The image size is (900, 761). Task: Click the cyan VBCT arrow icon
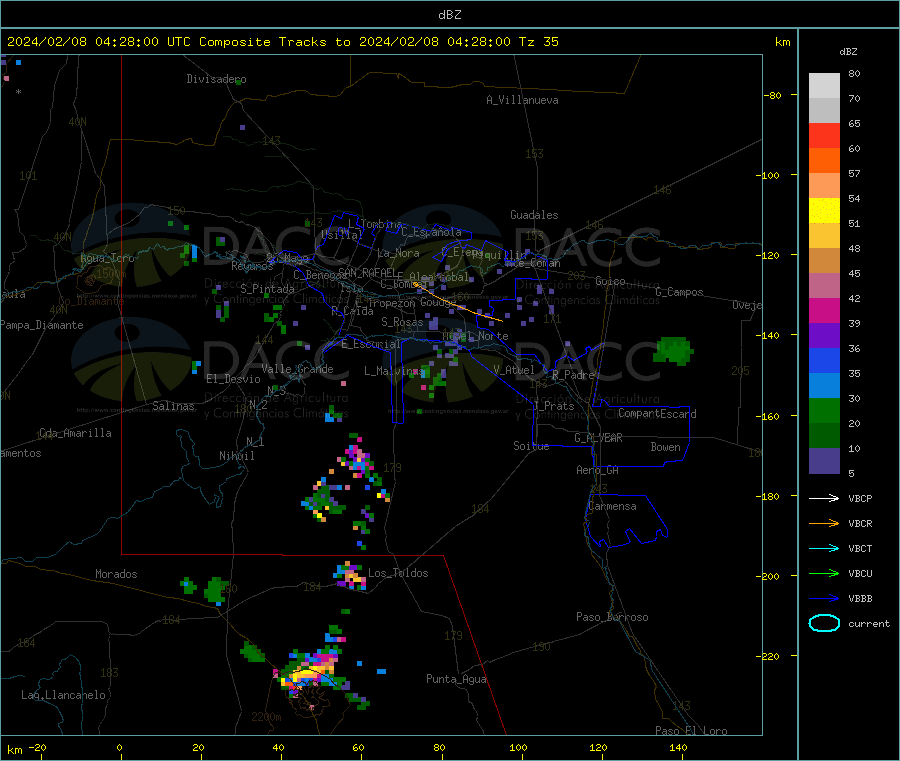click(x=824, y=548)
